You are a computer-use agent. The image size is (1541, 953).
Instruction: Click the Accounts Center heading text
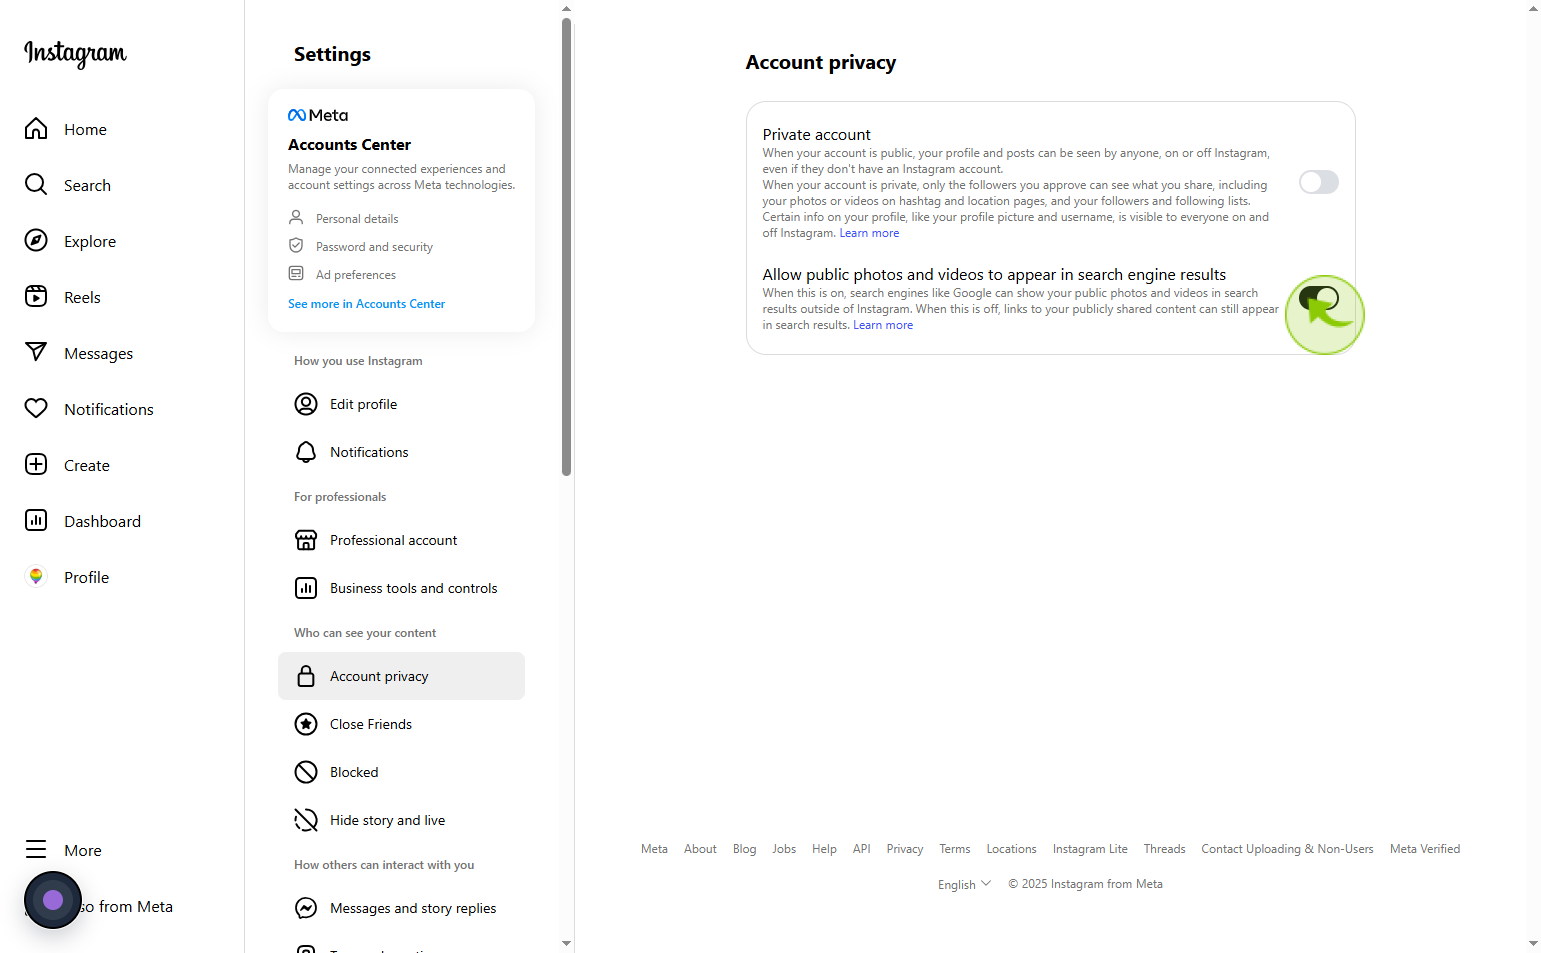[x=349, y=145]
